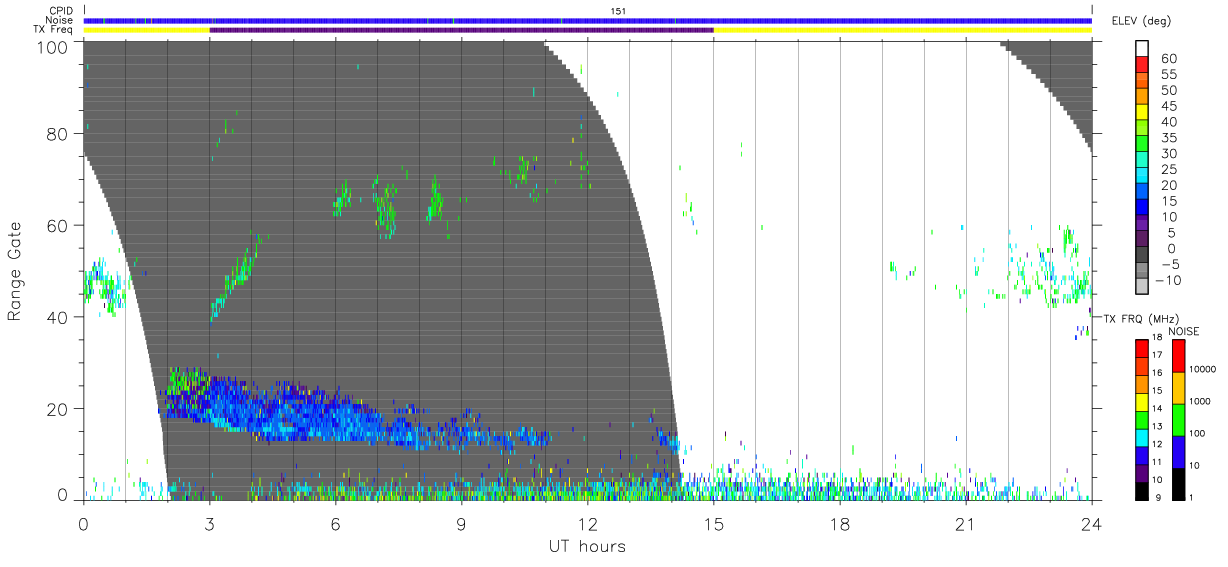Click the blue Noise bar along the top
Image resolution: width=1228 pixels, height=567 pixels.
588,20
